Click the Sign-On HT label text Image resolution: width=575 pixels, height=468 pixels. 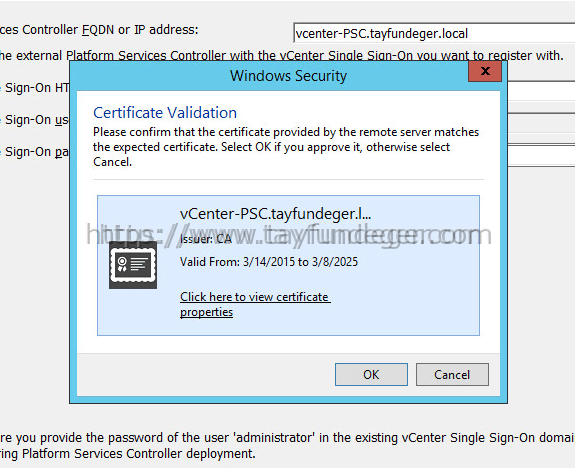[35, 88]
